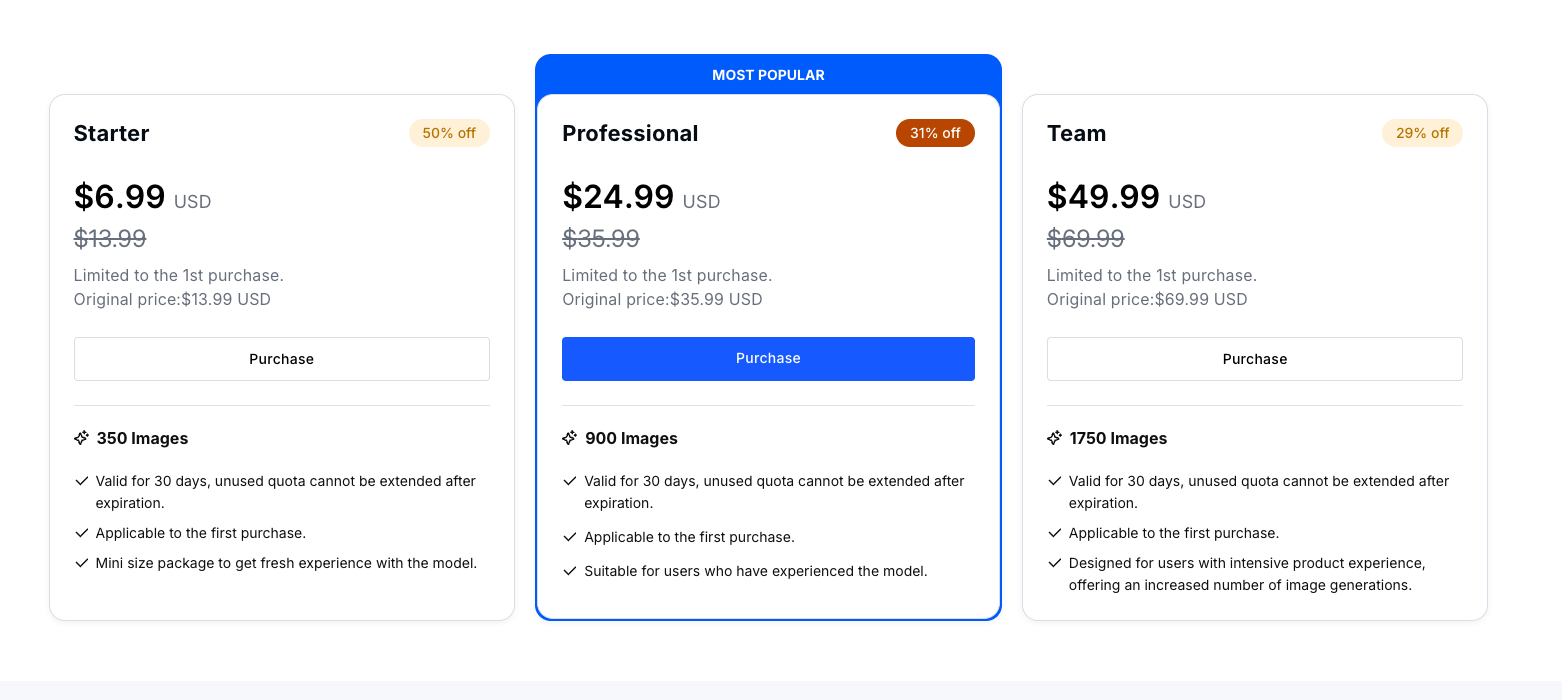Click Team's Applicable to first purchase checkmark
The width and height of the screenshot is (1562, 700).
coord(1054,533)
